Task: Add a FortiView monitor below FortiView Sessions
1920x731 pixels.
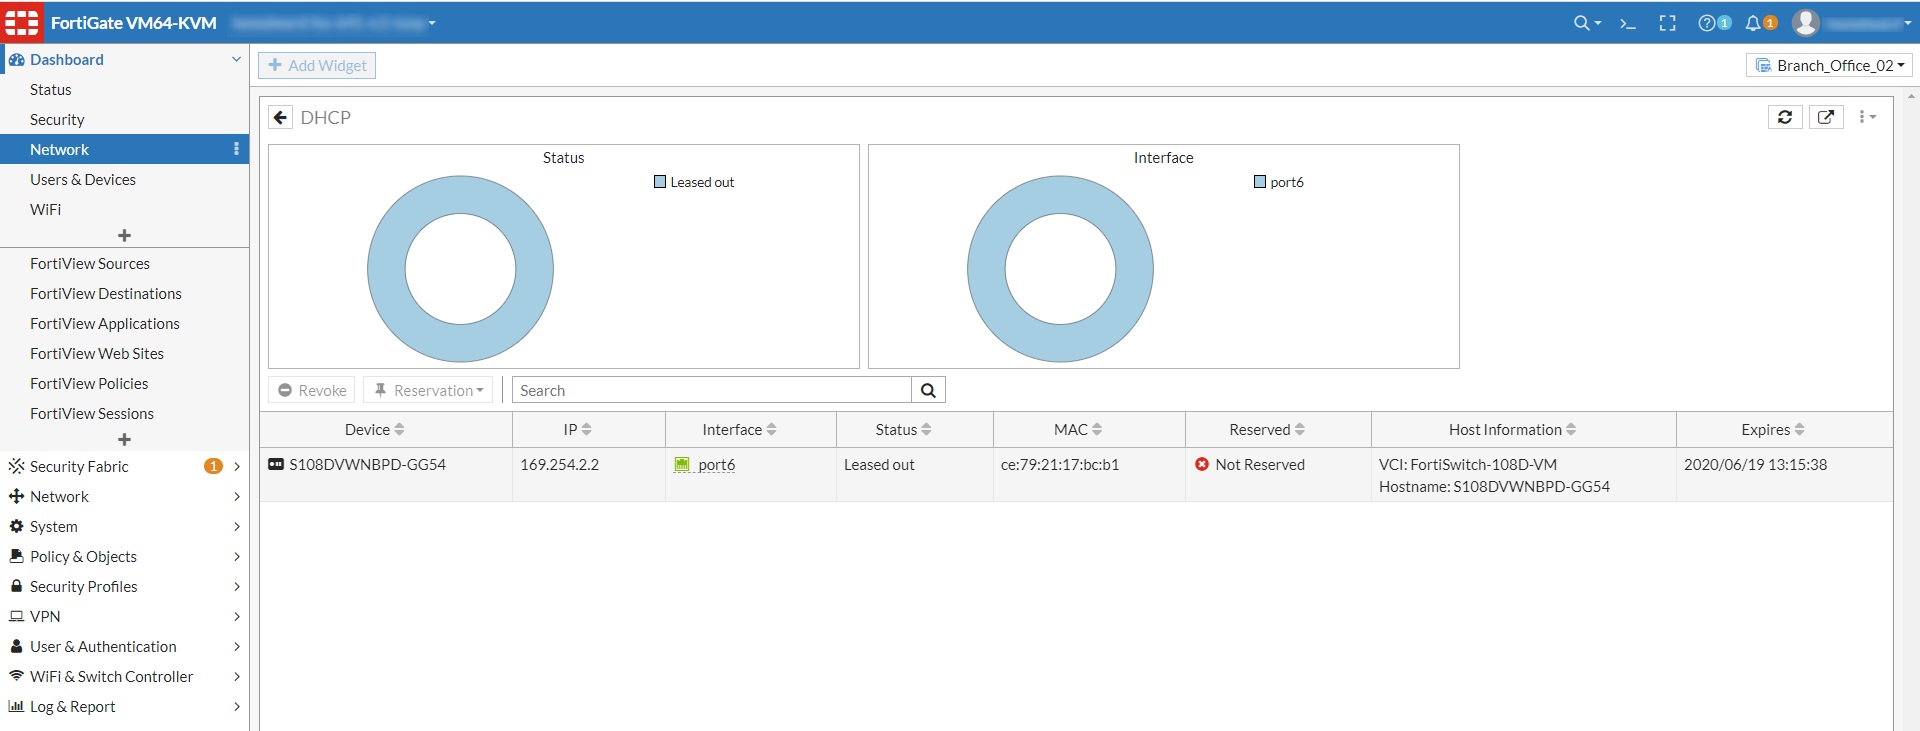Action: point(124,439)
